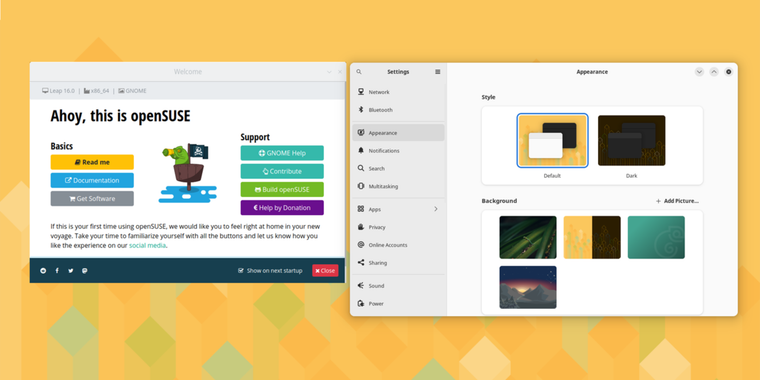Click the down-chevron in Welcome title bar
The image size is (760, 380).
click(329, 72)
